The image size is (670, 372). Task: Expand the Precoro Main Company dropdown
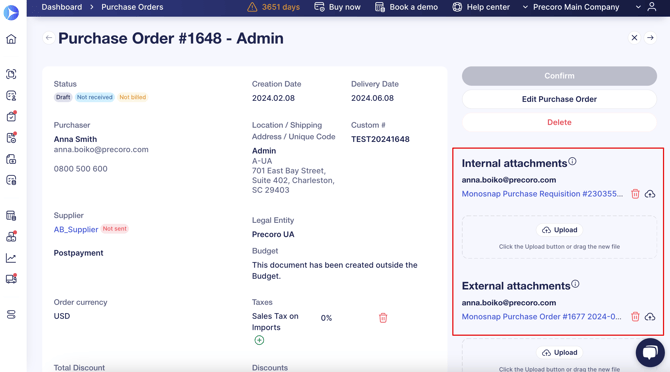tap(571, 7)
